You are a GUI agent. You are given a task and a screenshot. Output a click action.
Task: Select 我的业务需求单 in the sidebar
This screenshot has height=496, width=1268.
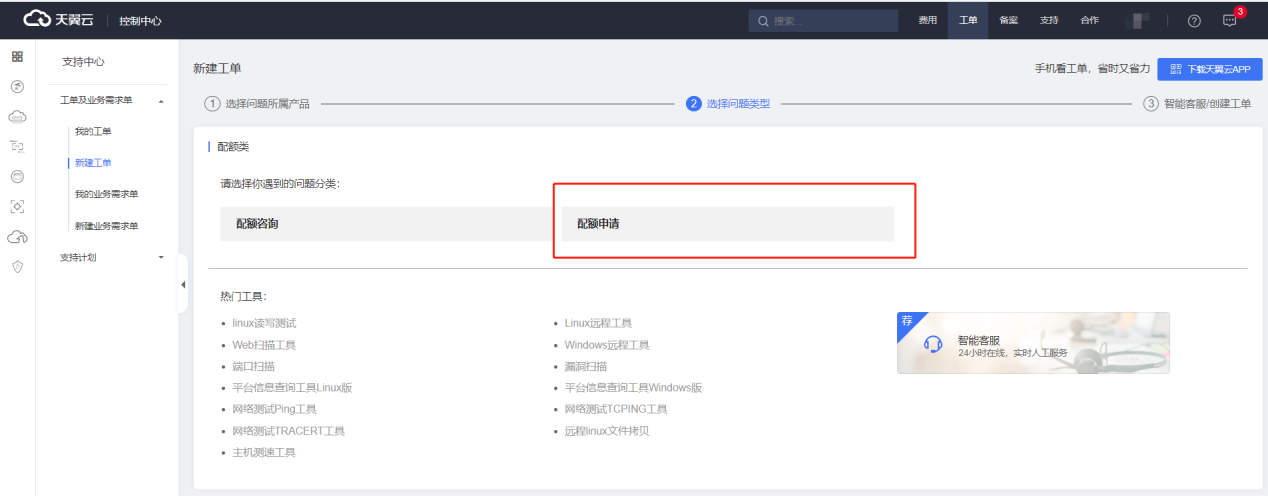point(106,194)
